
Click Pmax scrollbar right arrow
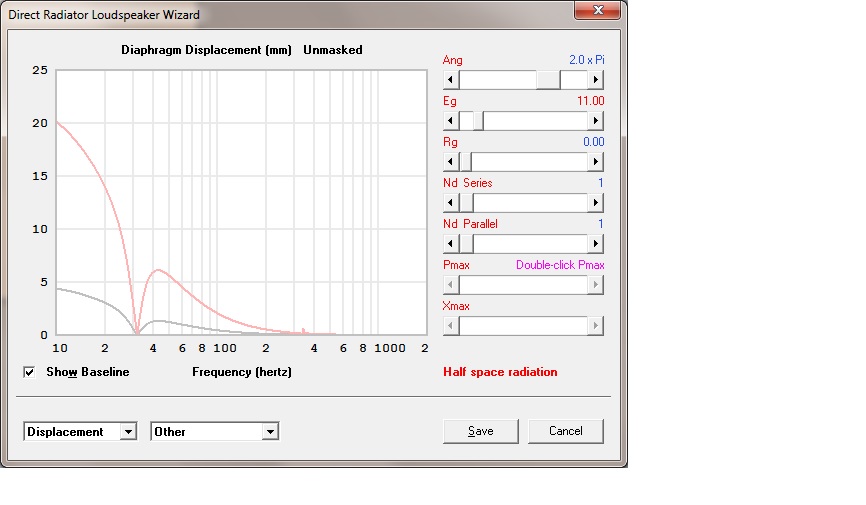[x=595, y=285]
